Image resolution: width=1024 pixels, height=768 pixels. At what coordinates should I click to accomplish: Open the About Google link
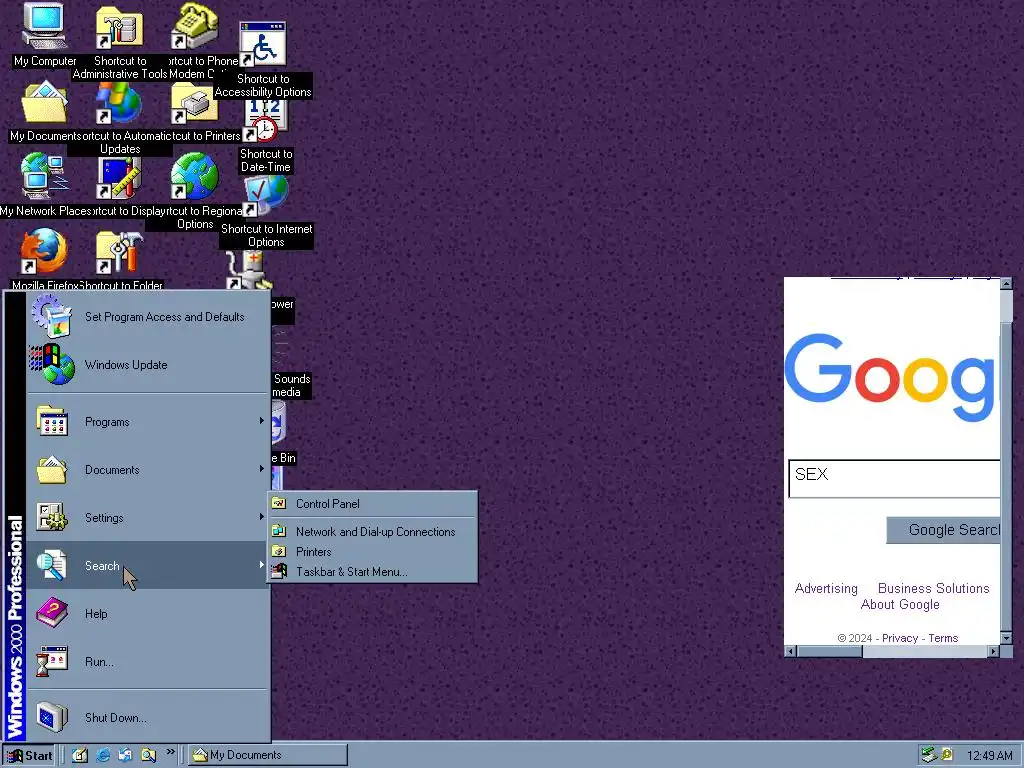[x=900, y=605]
